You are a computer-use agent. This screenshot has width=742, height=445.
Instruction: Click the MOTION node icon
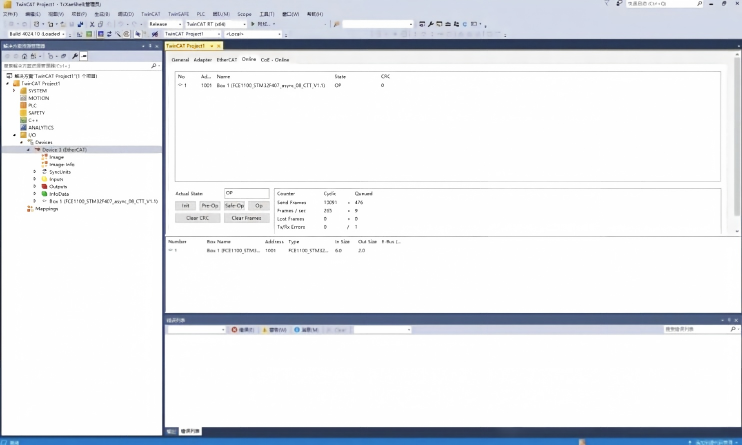pos(23,98)
